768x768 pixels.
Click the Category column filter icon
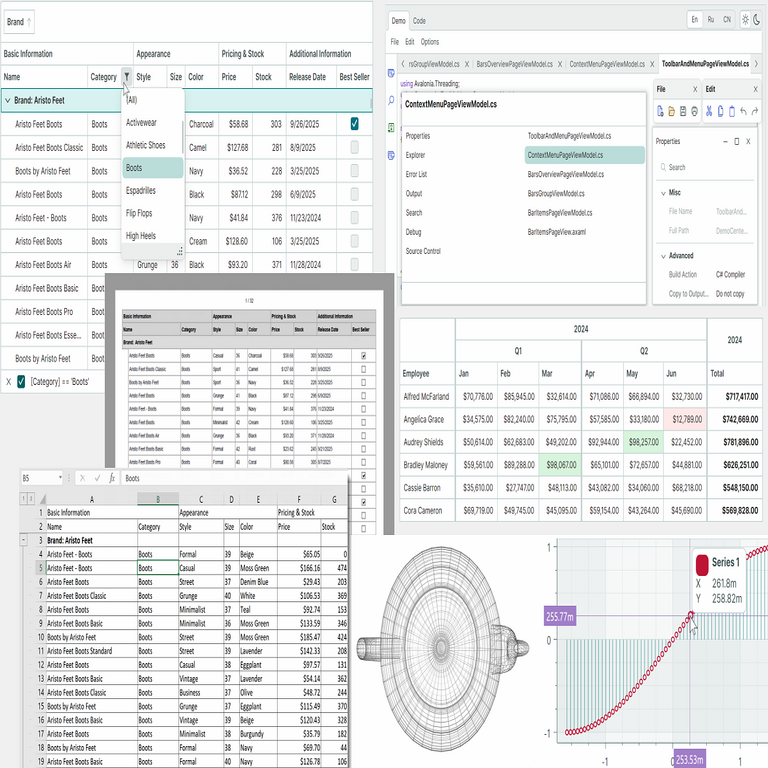pyautogui.click(x=126, y=77)
